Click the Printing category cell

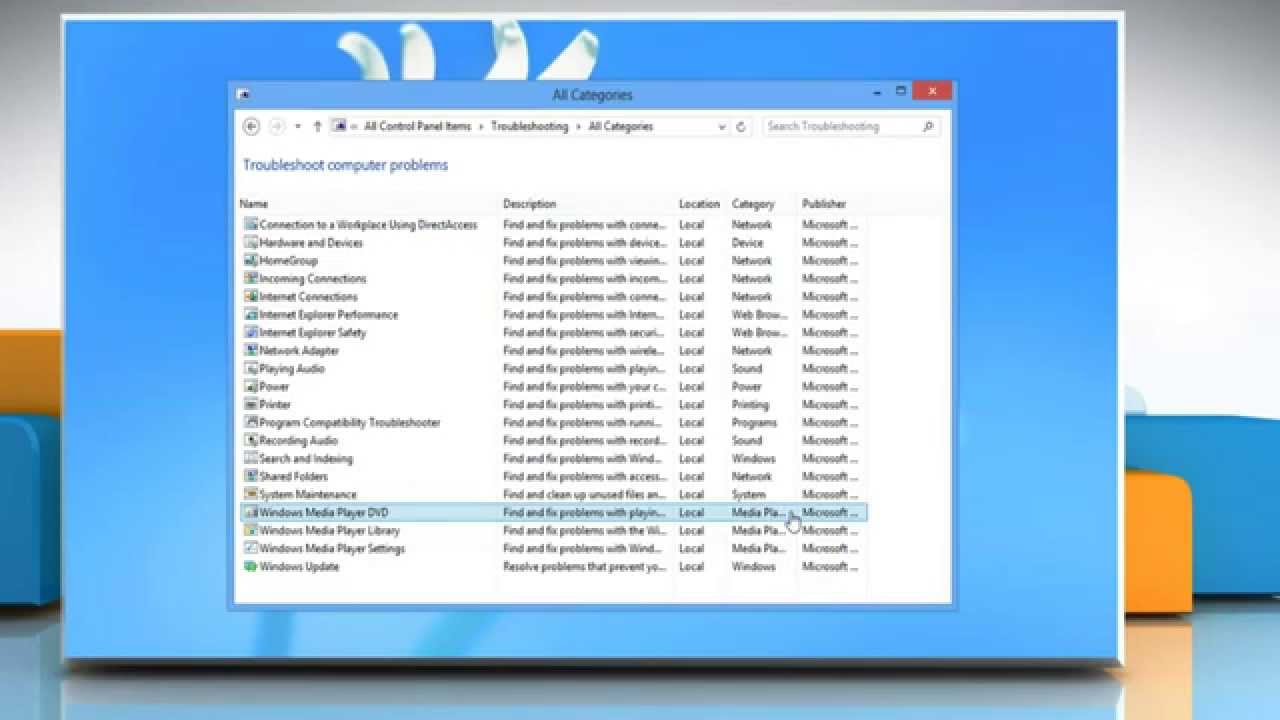pyautogui.click(x=750, y=405)
